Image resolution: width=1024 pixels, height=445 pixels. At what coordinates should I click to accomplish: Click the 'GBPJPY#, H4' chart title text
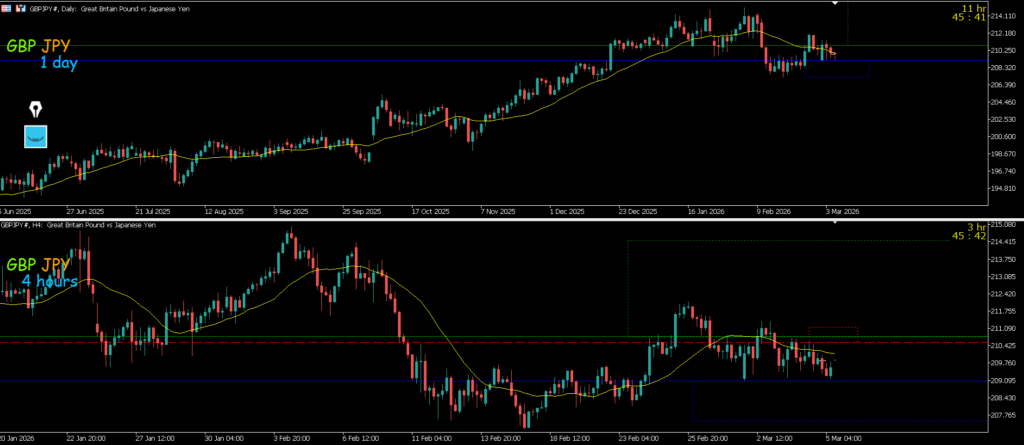(x=32, y=227)
